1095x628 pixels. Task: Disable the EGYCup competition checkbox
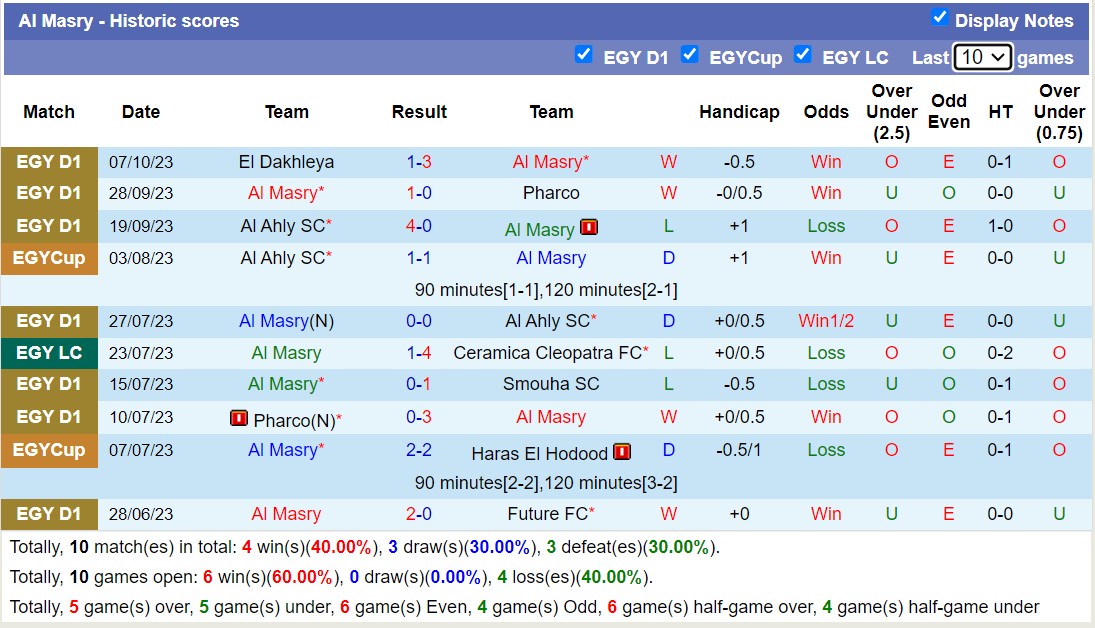point(689,55)
